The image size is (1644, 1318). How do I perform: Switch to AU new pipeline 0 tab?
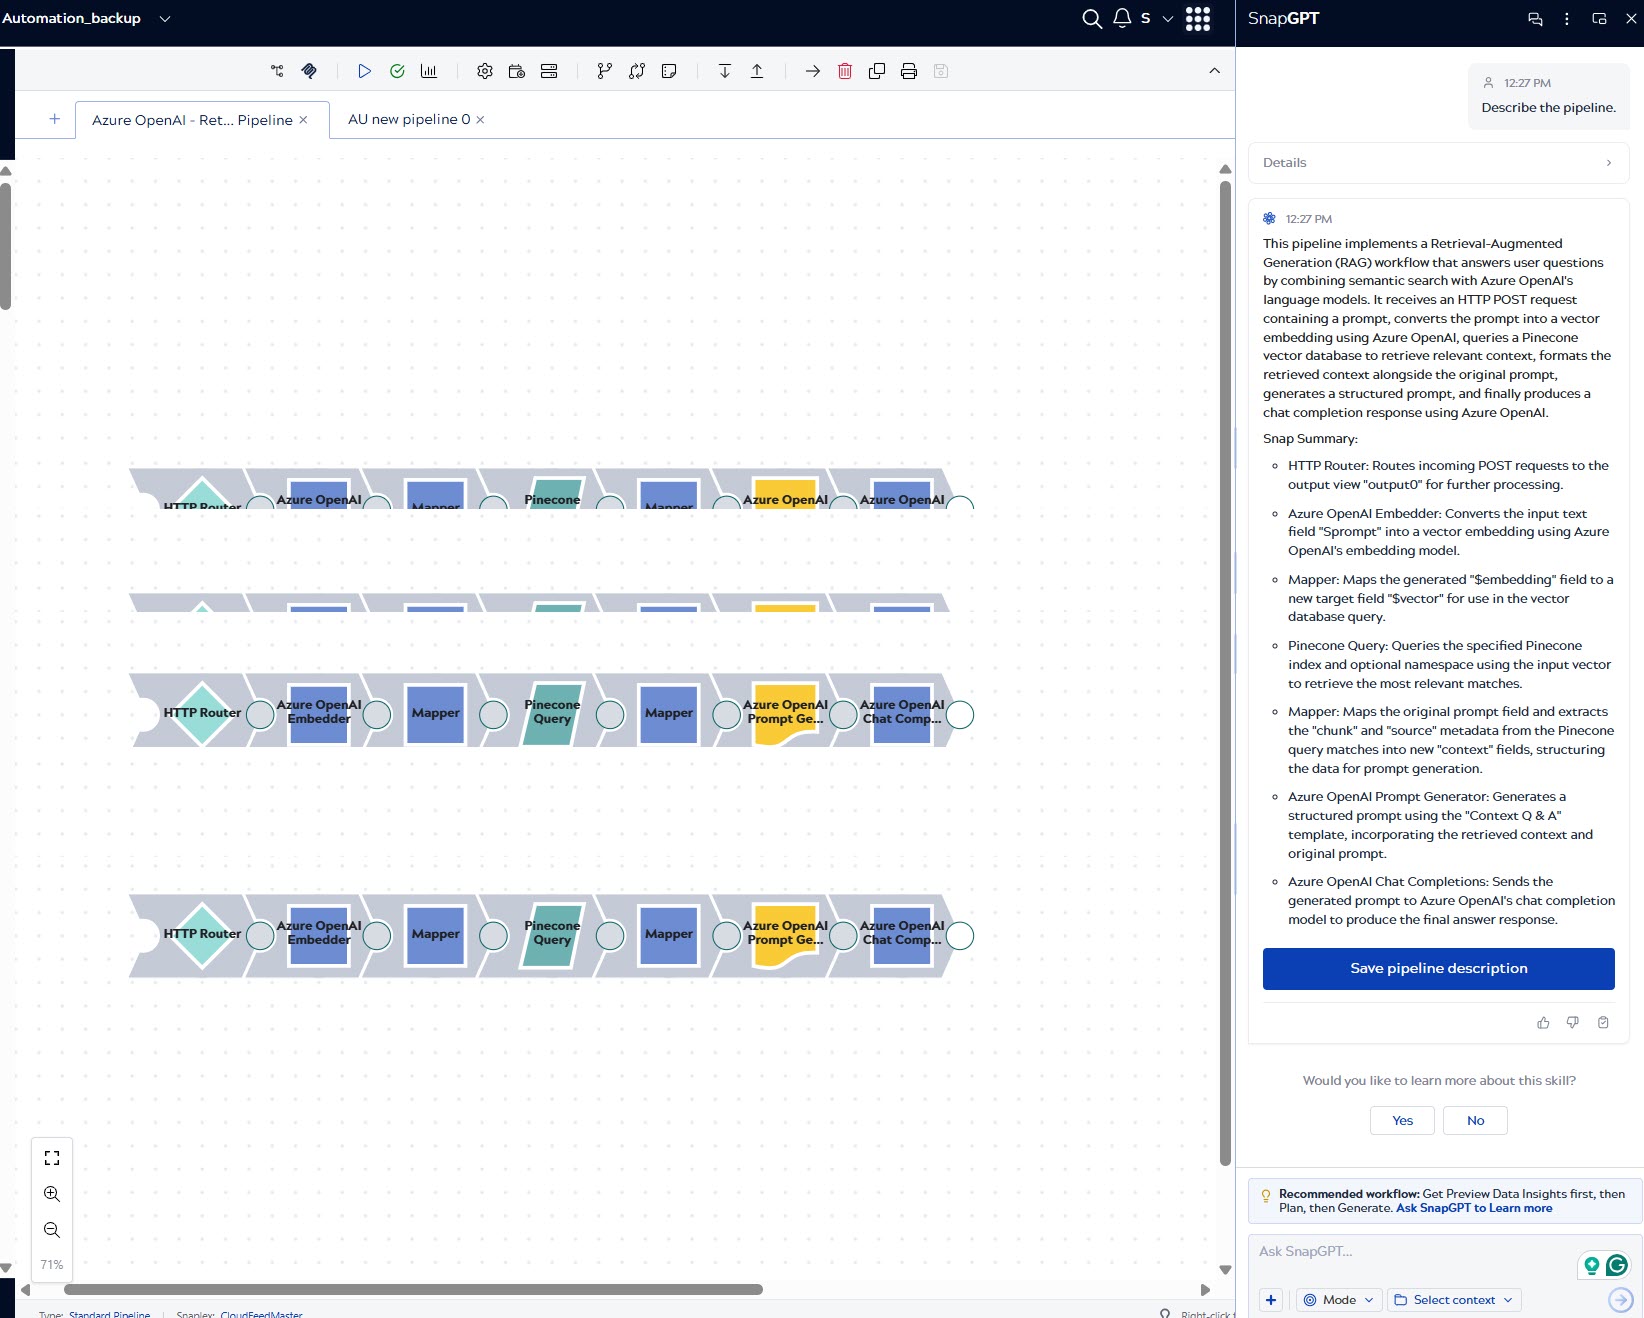pos(409,119)
